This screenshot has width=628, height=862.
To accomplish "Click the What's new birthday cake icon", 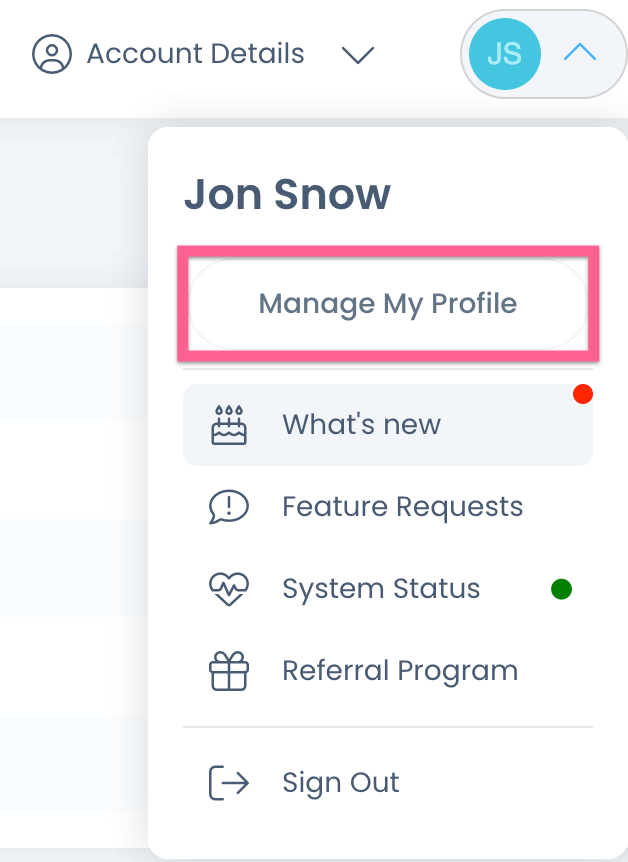I will pos(228,424).
